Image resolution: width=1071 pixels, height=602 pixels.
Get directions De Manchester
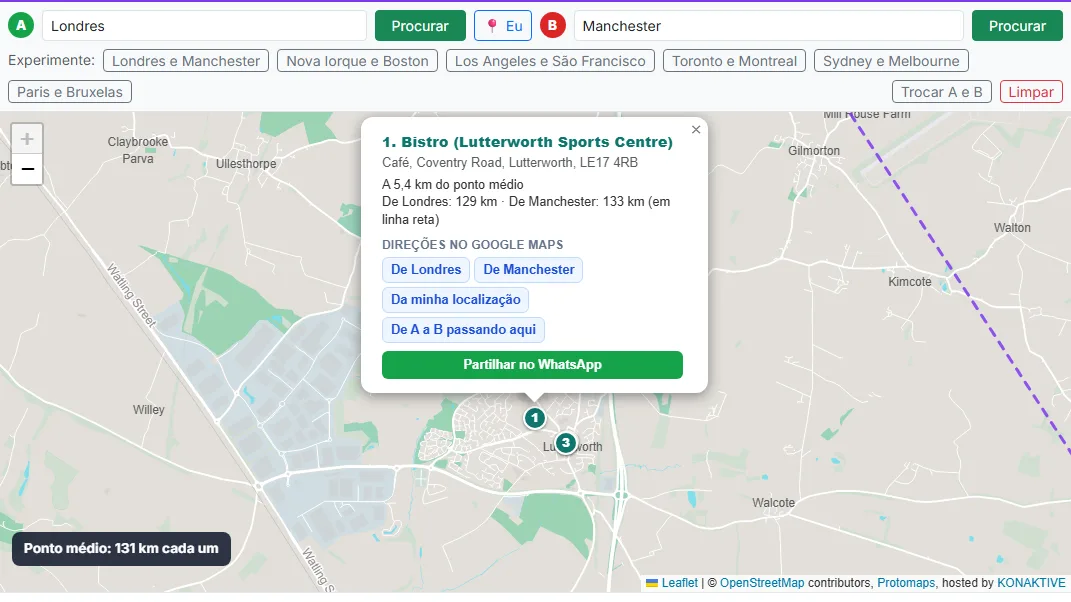click(x=529, y=269)
